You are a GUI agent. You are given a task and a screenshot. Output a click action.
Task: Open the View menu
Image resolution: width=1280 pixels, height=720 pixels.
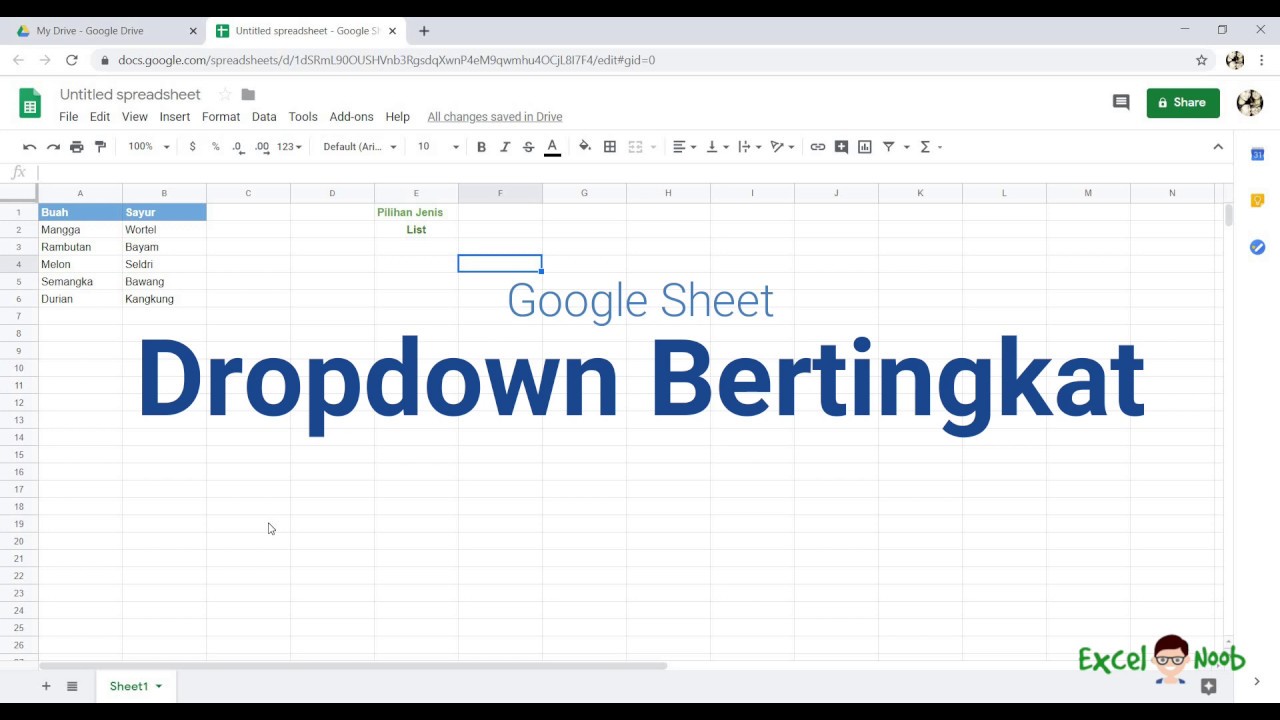tap(135, 117)
